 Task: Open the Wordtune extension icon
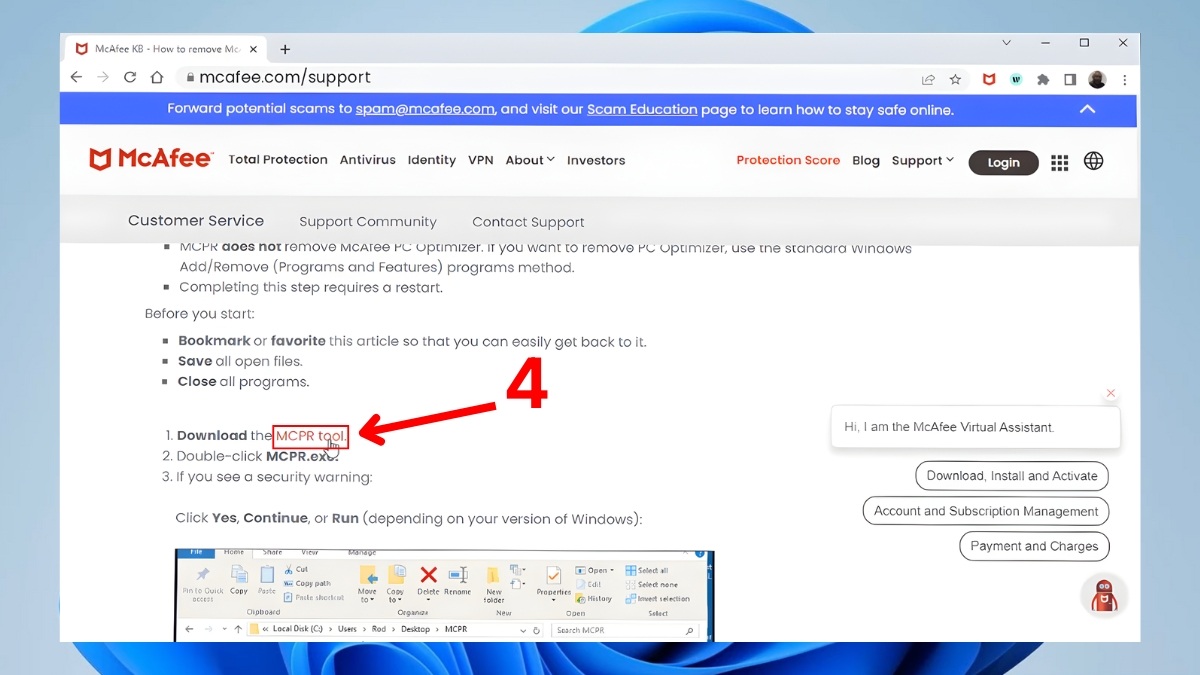[x=1016, y=78]
